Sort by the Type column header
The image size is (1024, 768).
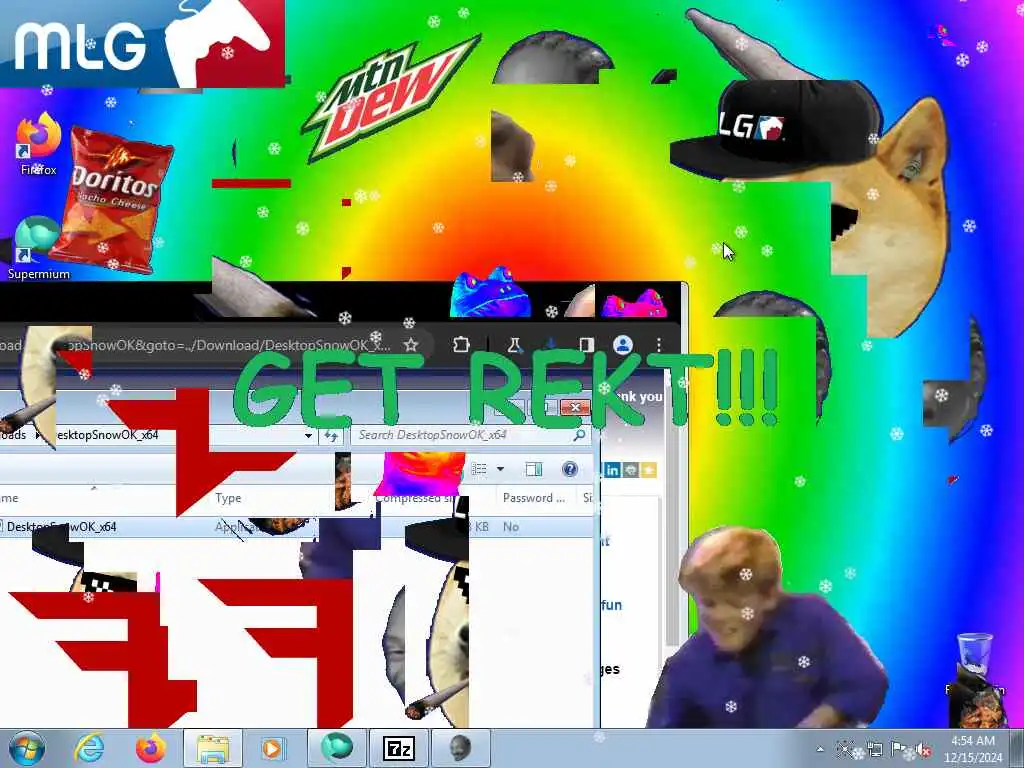click(228, 498)
